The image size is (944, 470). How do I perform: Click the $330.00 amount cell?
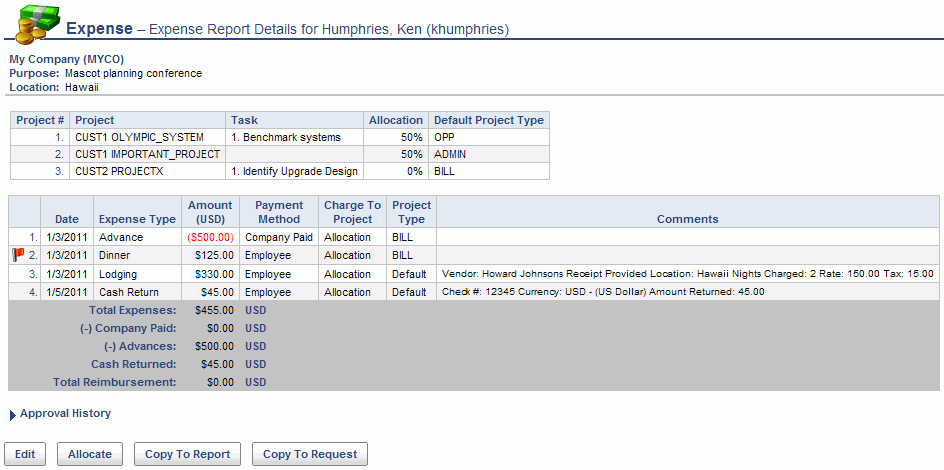210,274
